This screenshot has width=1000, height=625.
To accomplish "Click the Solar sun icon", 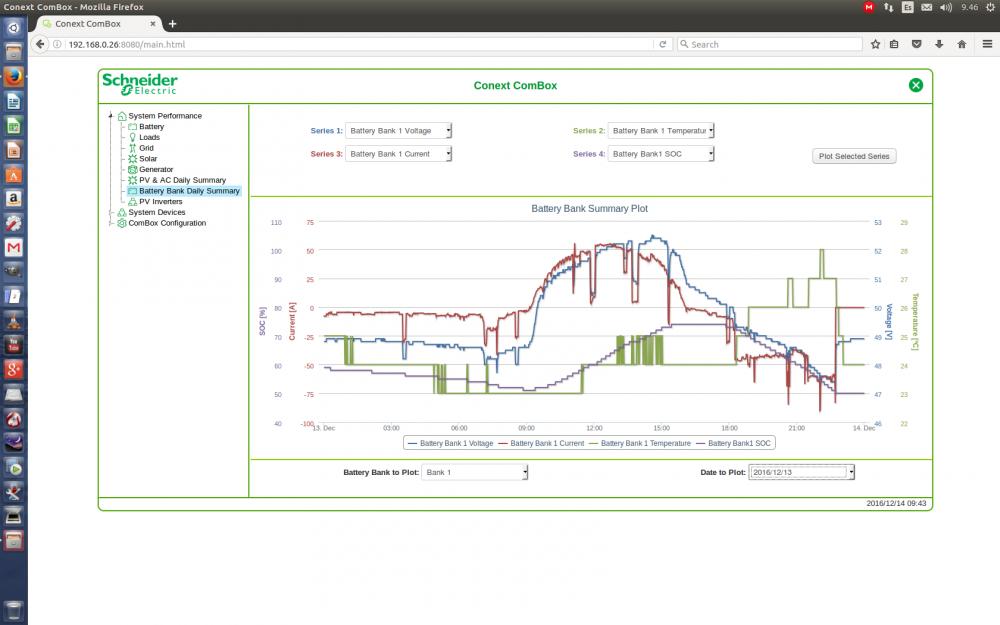I will pos(133,159).
